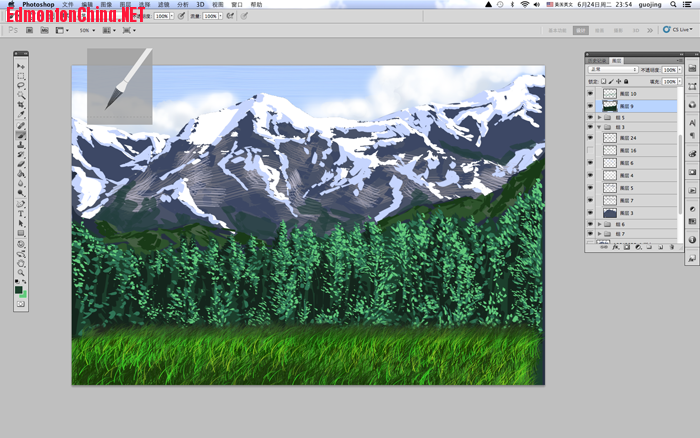Select the Rectangular Marquee tool
The height and width of the screenshot is (438, 700).
[x=21, y=76]
